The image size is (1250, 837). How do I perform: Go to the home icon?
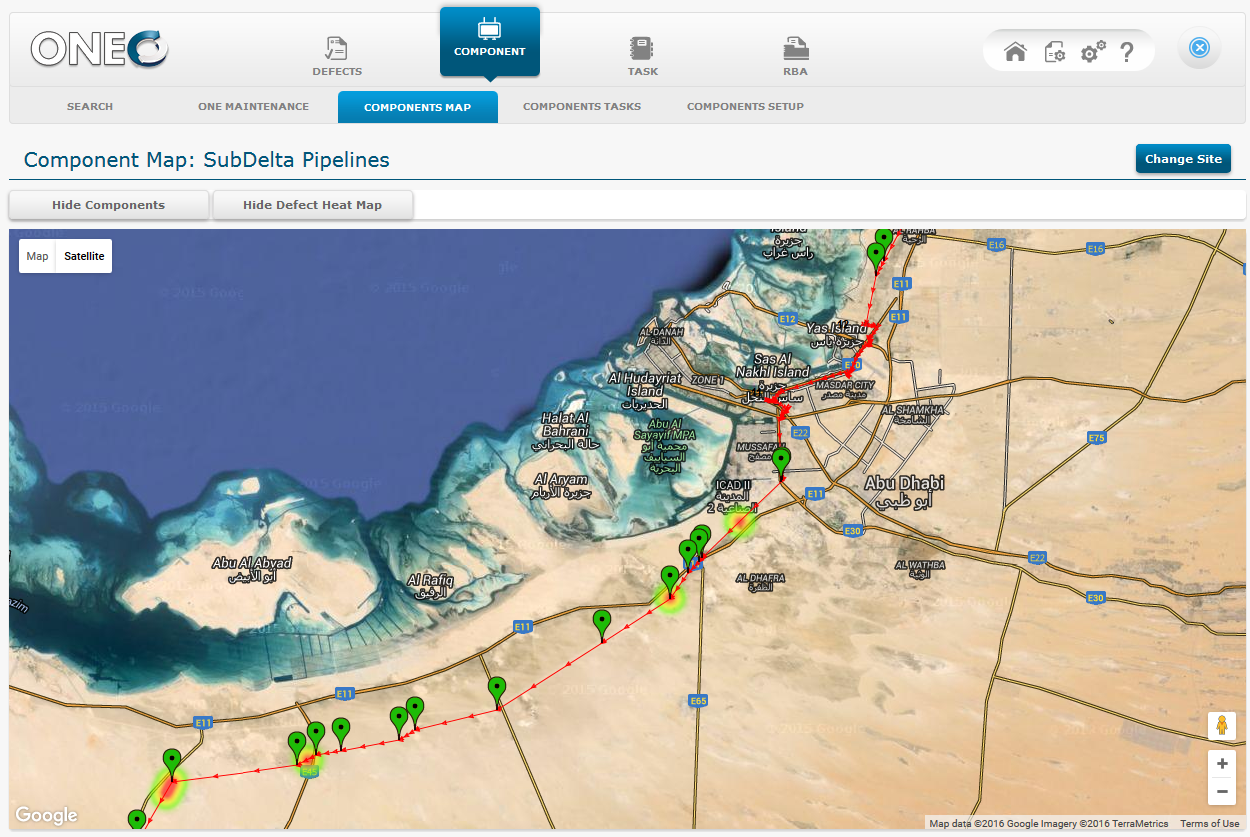click(1015, 52)
